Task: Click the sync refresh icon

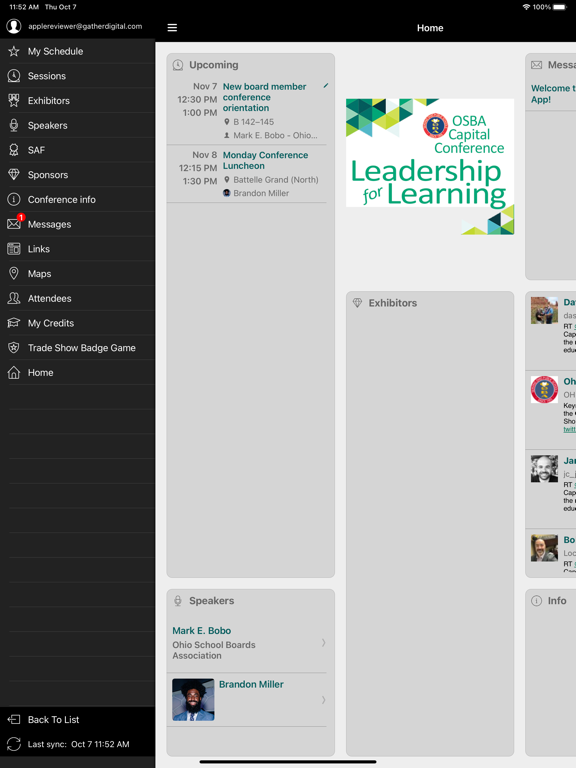Action: coord(14,744)
